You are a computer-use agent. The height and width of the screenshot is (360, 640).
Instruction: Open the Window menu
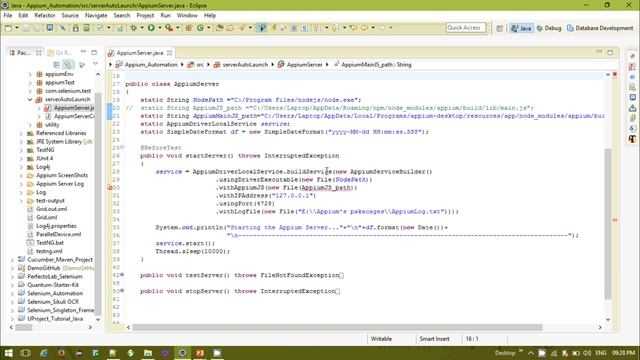pos(187,16)
